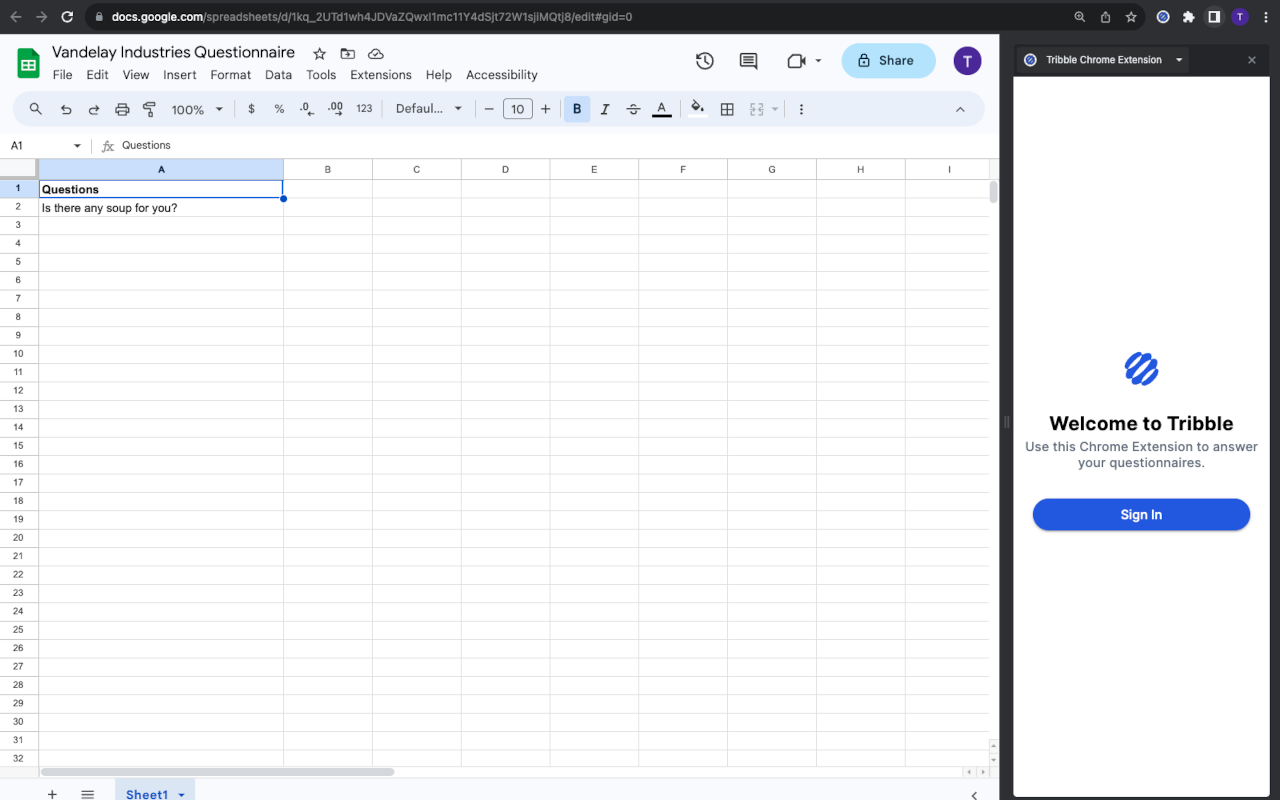Switch to the Sheet1 tab
1280x800 pixels.
point(147,793)
